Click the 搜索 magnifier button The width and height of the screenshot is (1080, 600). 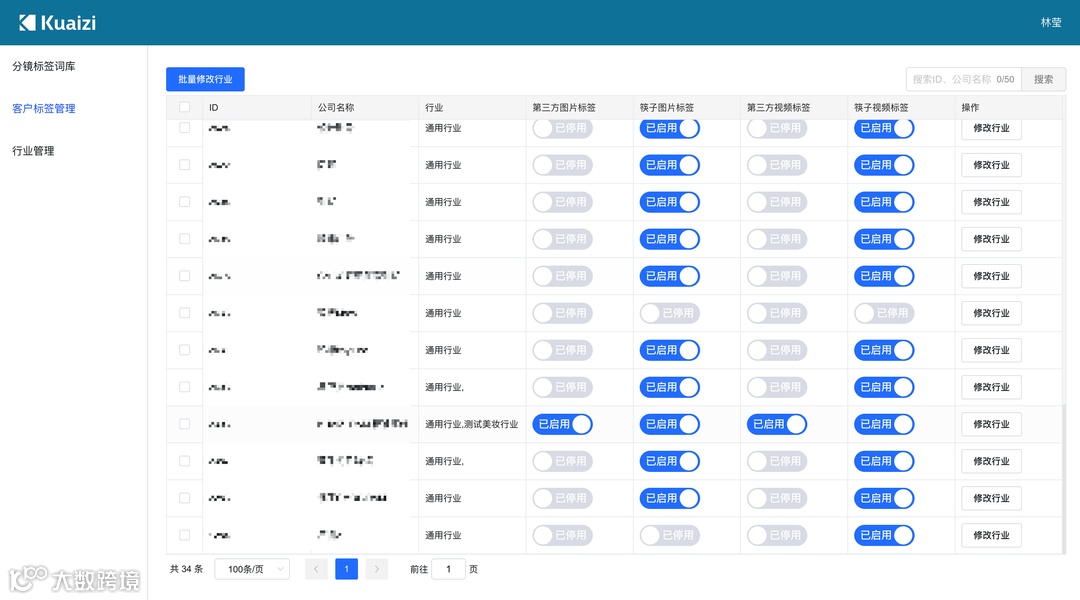click(x=1043, y=79)
